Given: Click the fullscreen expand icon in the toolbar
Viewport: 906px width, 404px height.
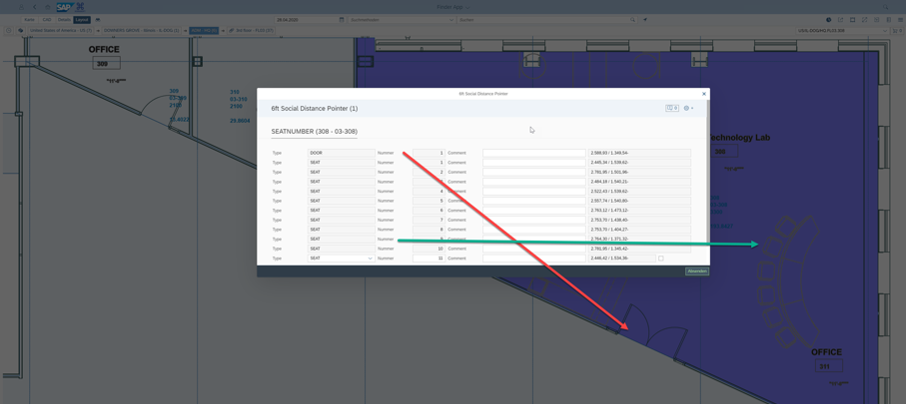Looking at the screenshot, I should pyautogui.click(x=864, y=20).
